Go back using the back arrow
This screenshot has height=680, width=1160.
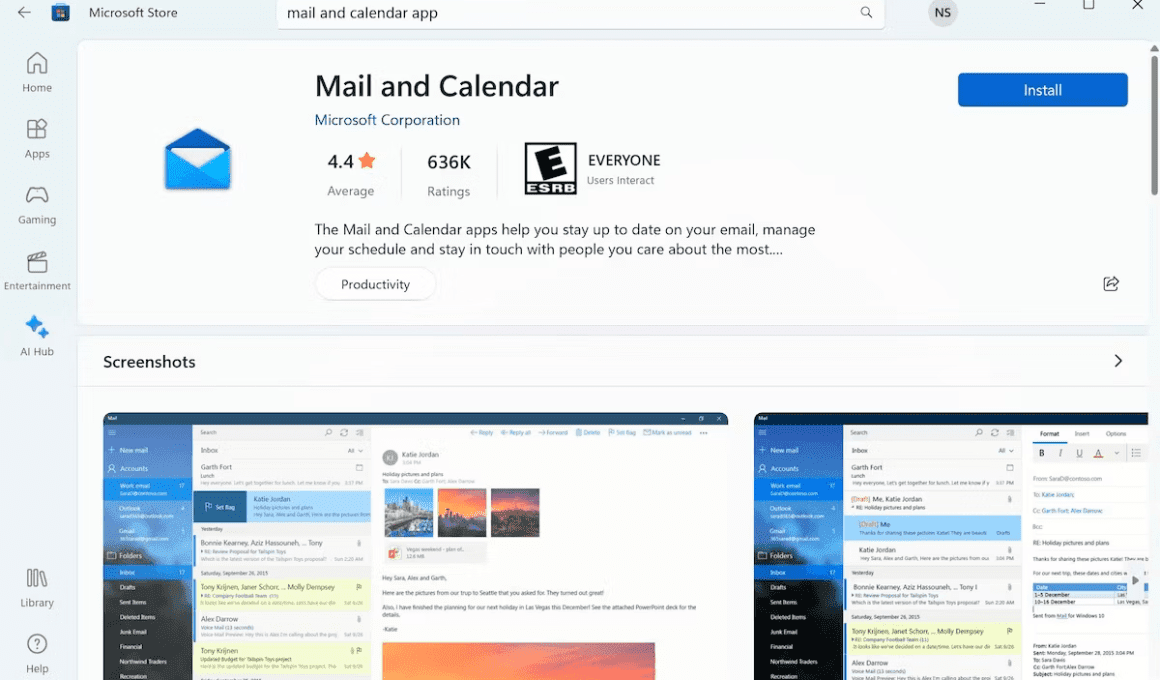pos(24,13)
